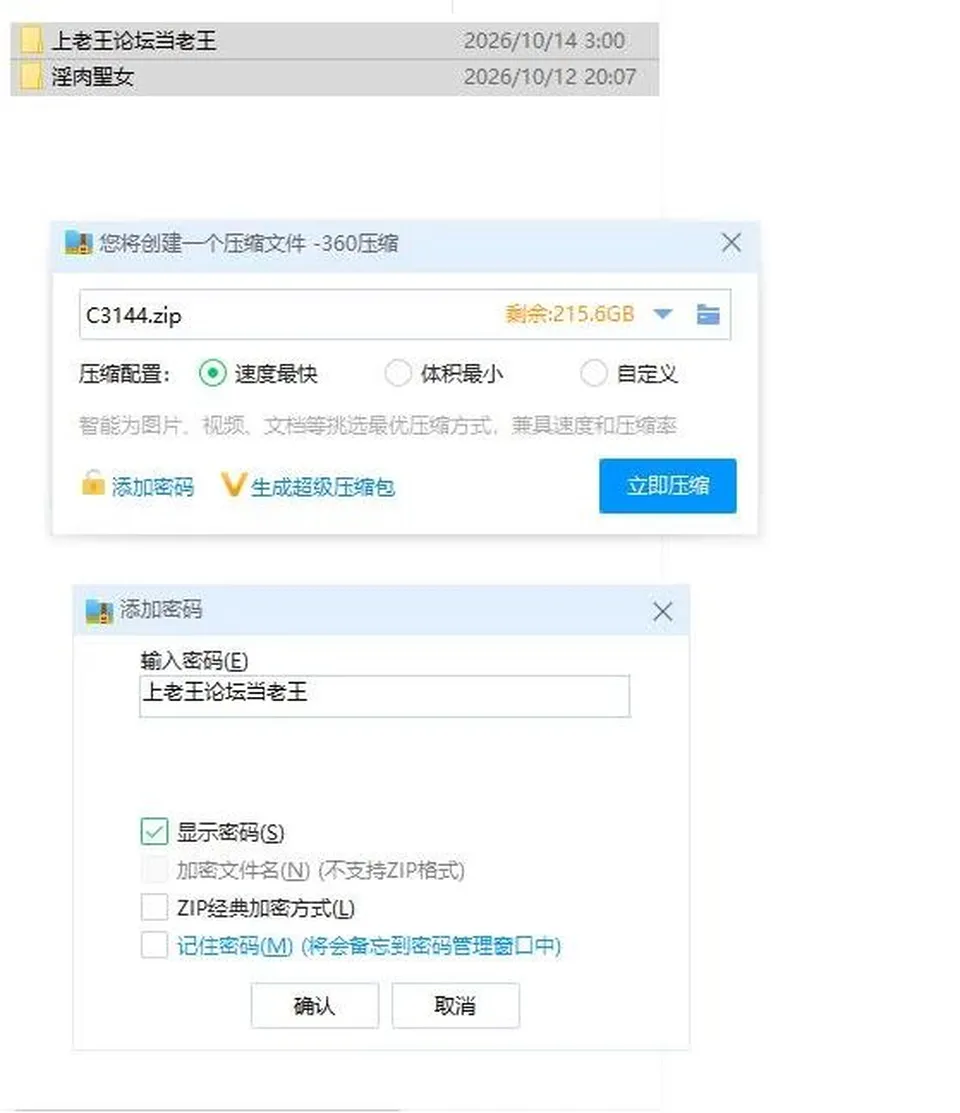Click the folder icon of 上老王论坛当老王
This screenshot has width=960, height=1113.
click(31, 40)
